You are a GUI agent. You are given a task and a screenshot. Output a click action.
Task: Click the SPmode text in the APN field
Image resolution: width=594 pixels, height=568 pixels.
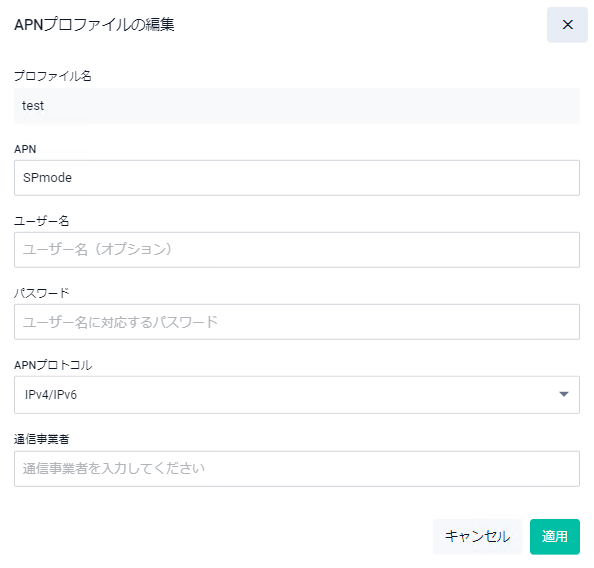47,177
